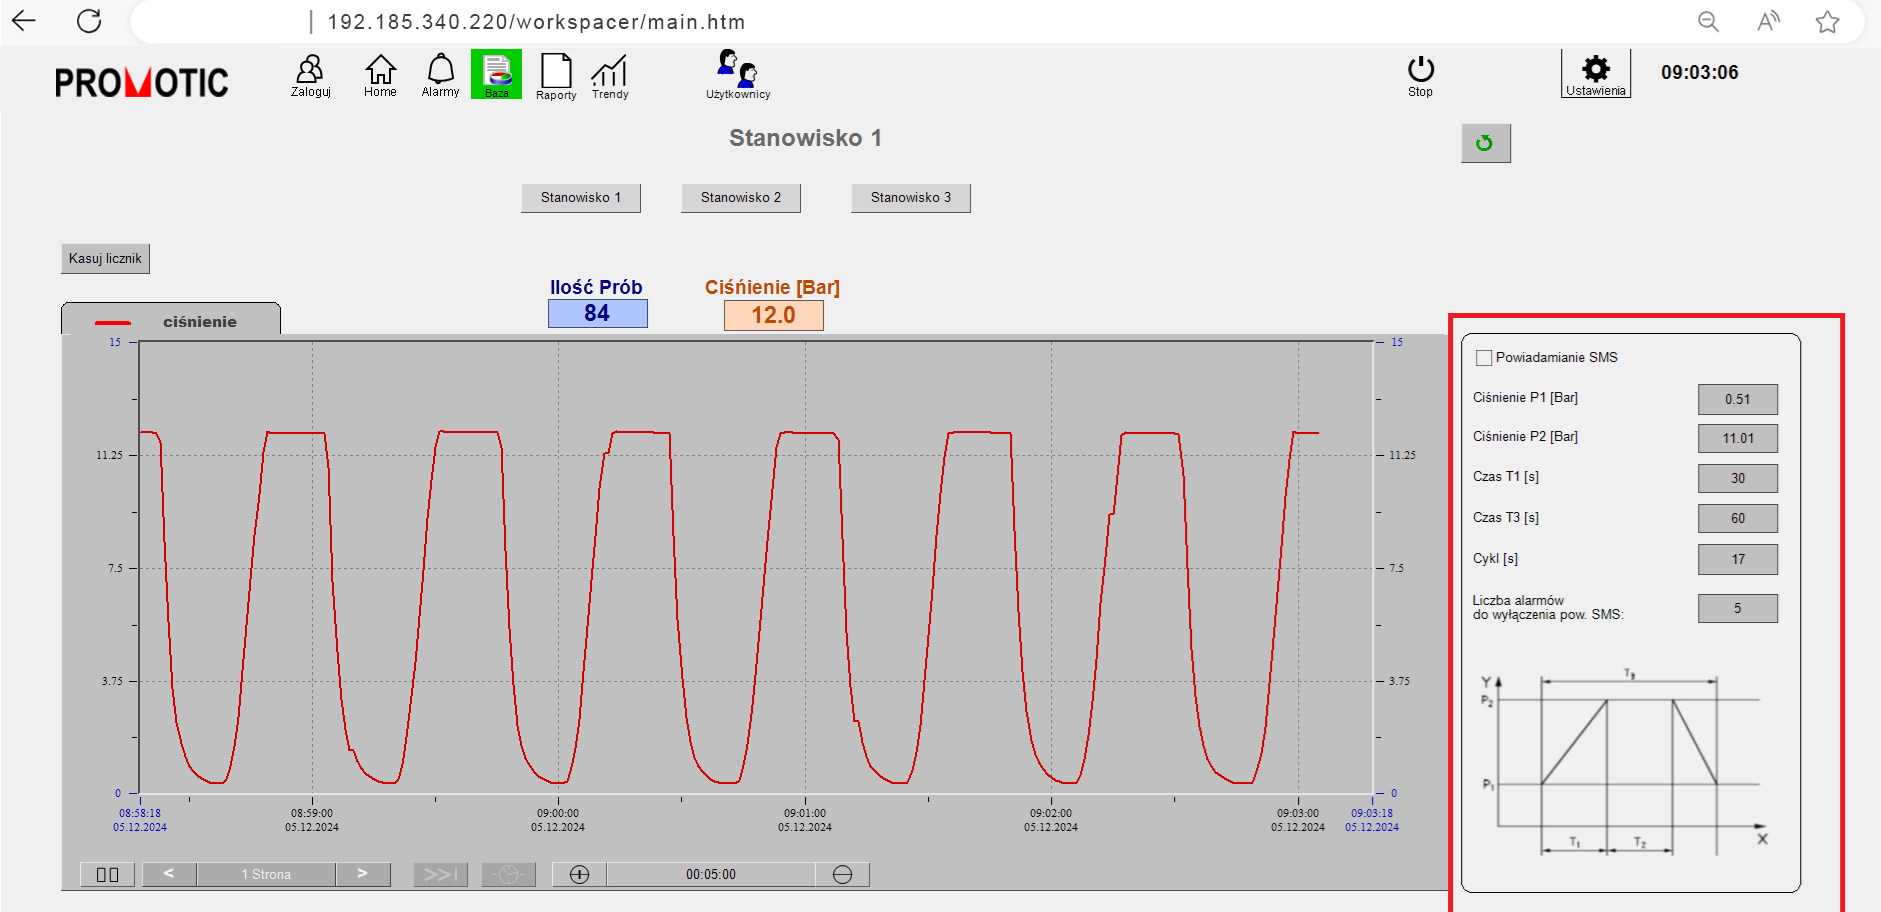
Task: Select the Baza database icon
Action: pyautogui.click(x=496, y=73)
